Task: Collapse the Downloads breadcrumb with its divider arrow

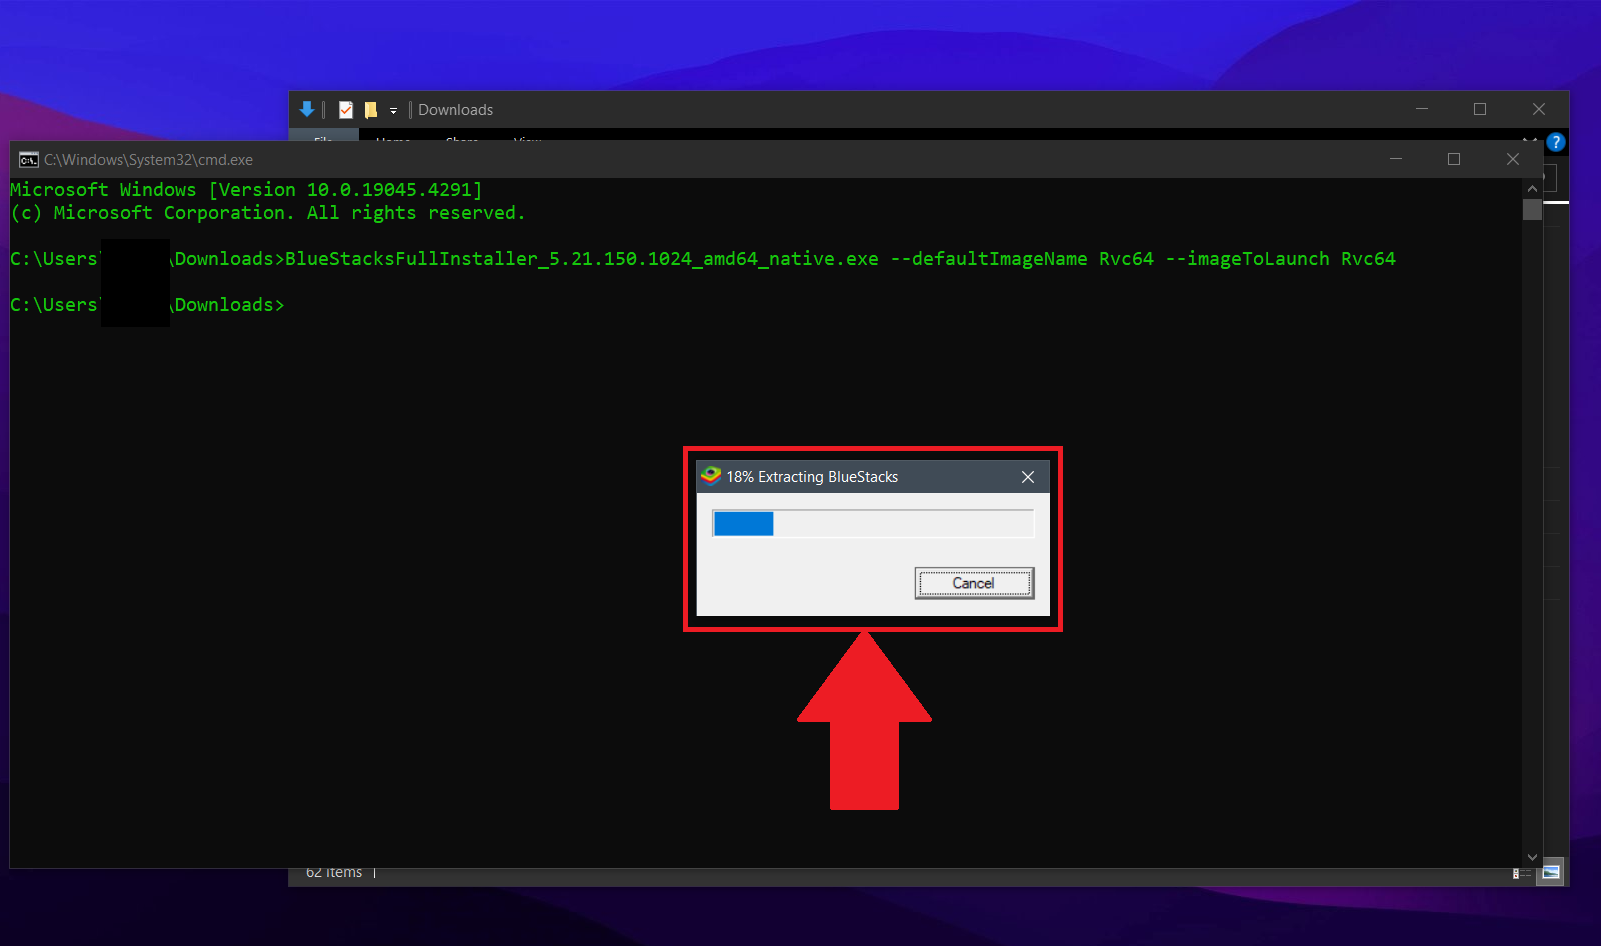Action: pos(412,110)
